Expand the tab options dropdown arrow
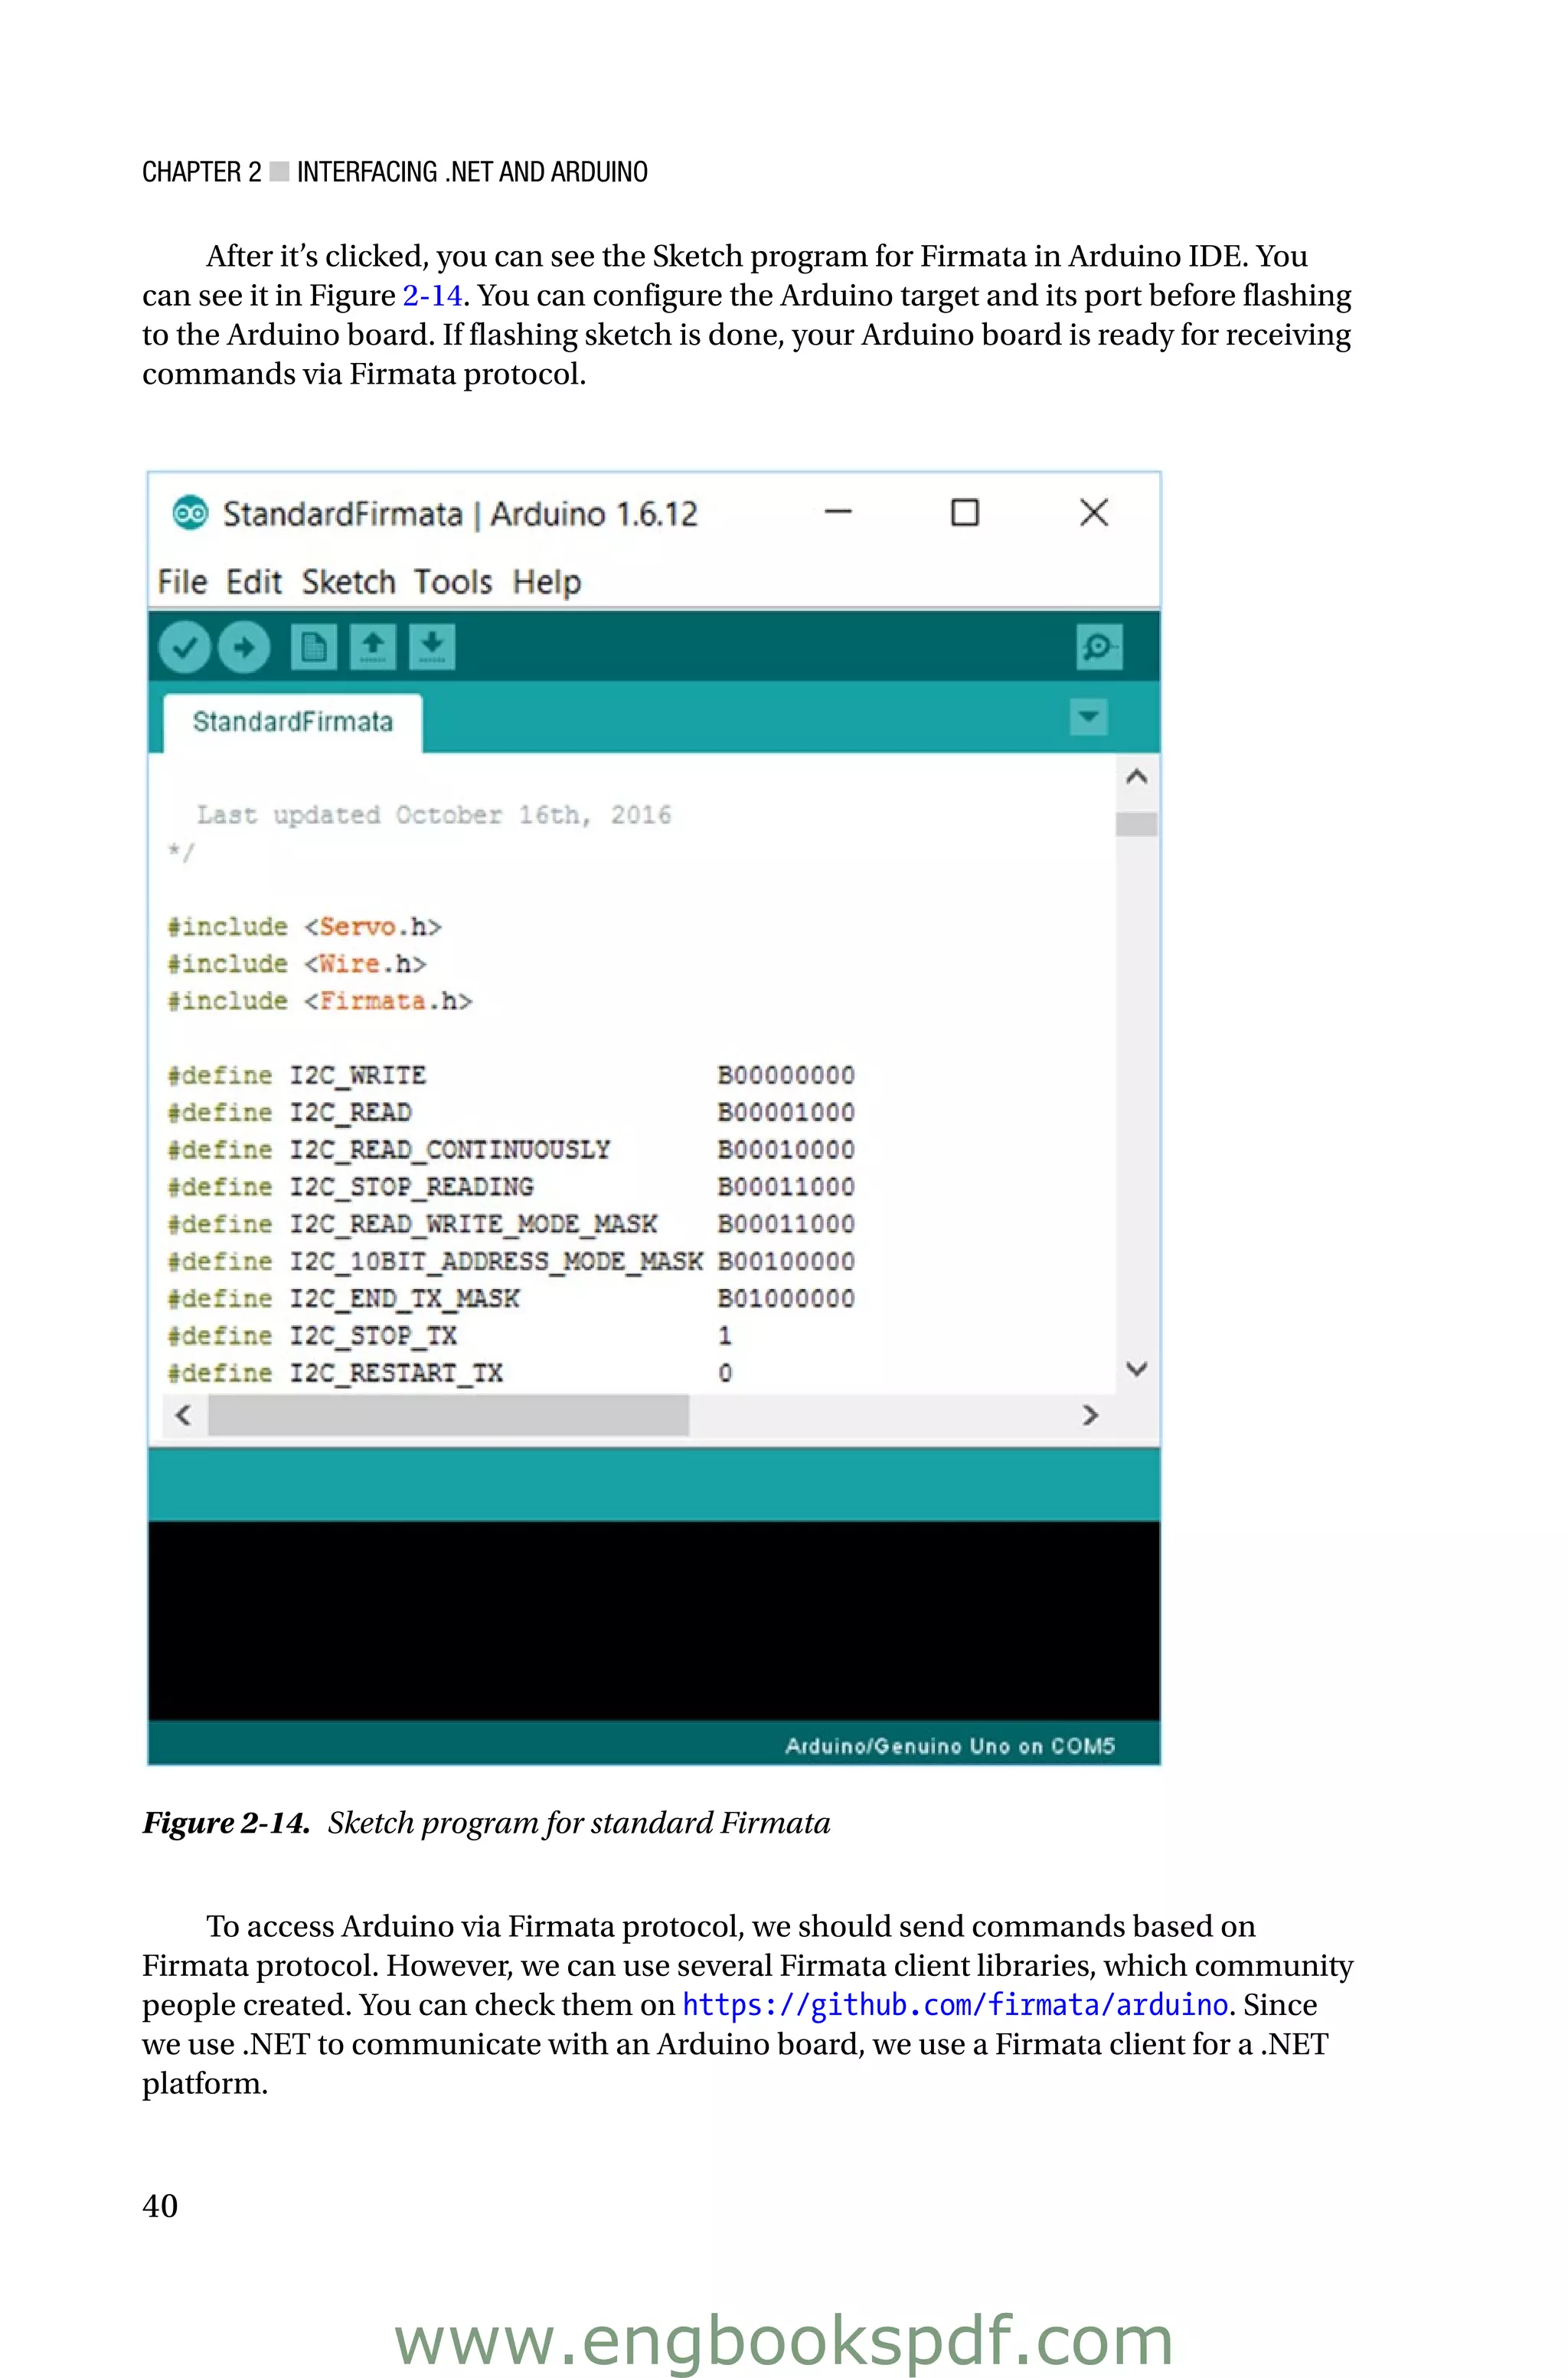1568x2378 pixels. click(x=1089, y=717)
